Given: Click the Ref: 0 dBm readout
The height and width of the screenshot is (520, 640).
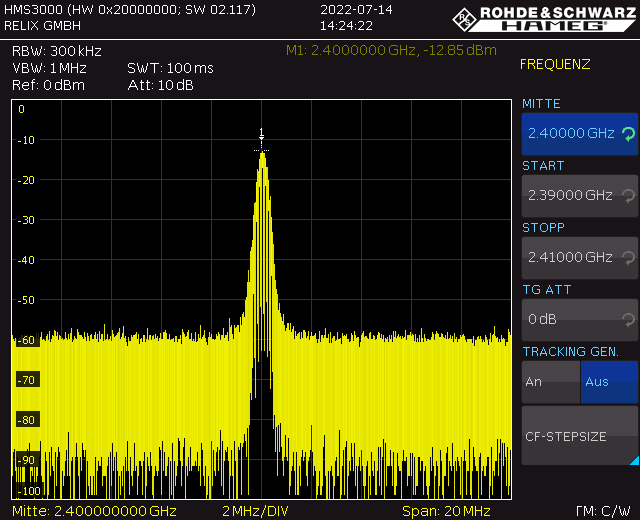Looking at the screenshot, I should click(x=48, y=85).
